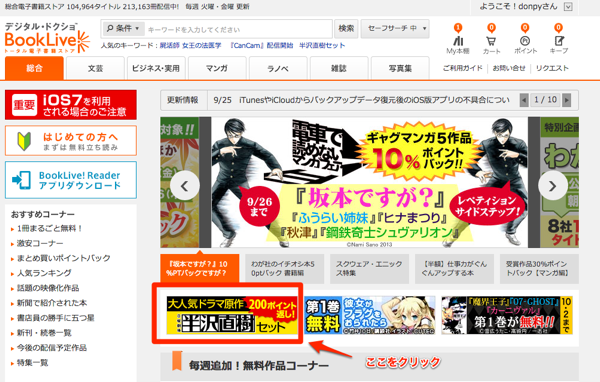Select the ラノベ tab
This screenshot has height=382, width=600.
(278, 68)
